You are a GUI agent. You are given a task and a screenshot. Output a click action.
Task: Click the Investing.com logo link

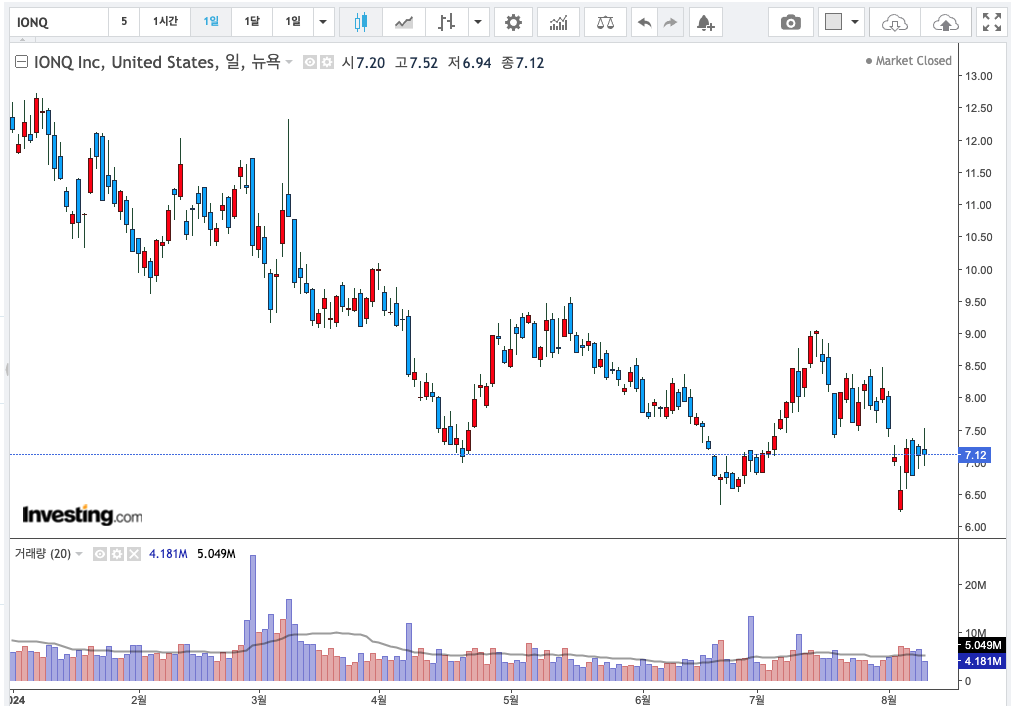point(83,515)
